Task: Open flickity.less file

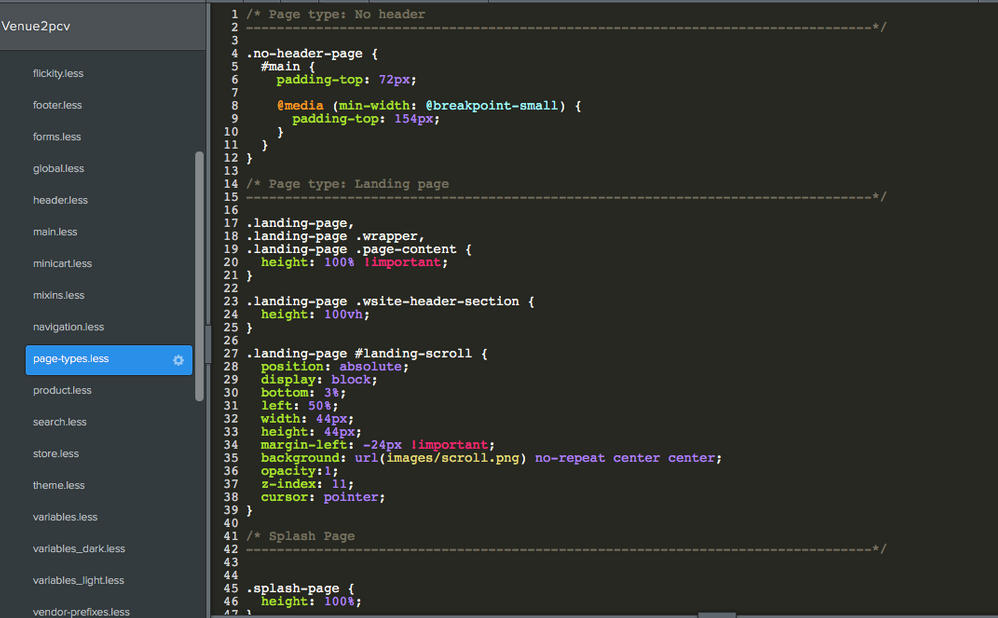Action: [57, 73]
